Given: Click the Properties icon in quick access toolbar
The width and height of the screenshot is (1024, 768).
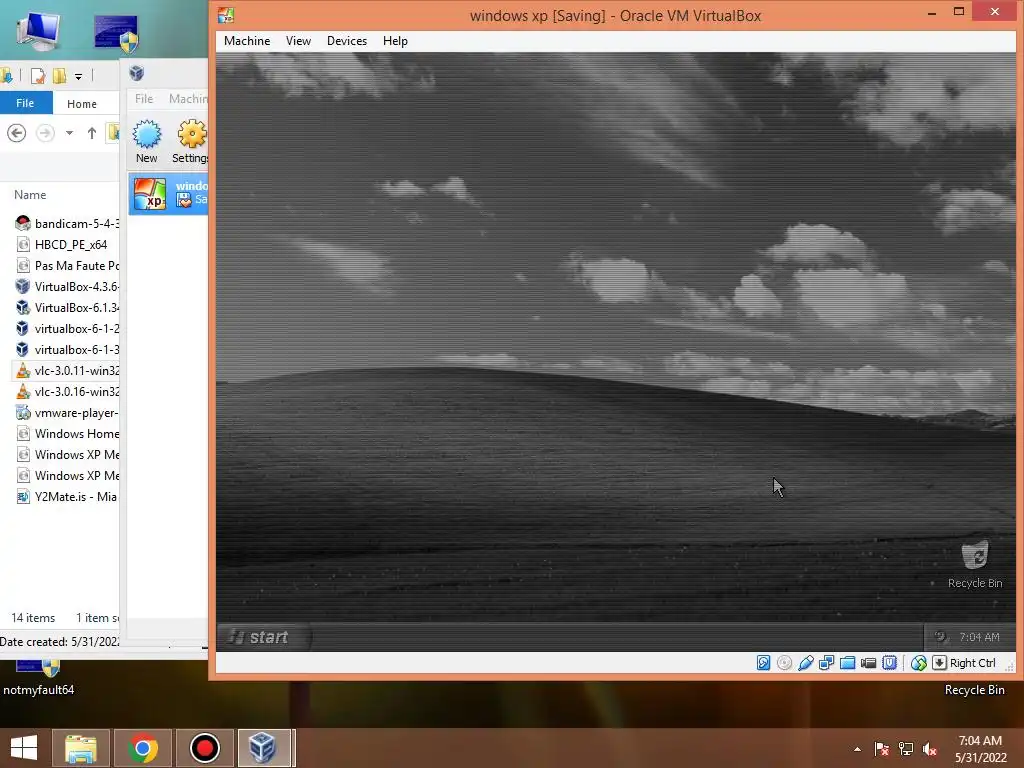Looking at the screenshot, I should pos(38,76).
